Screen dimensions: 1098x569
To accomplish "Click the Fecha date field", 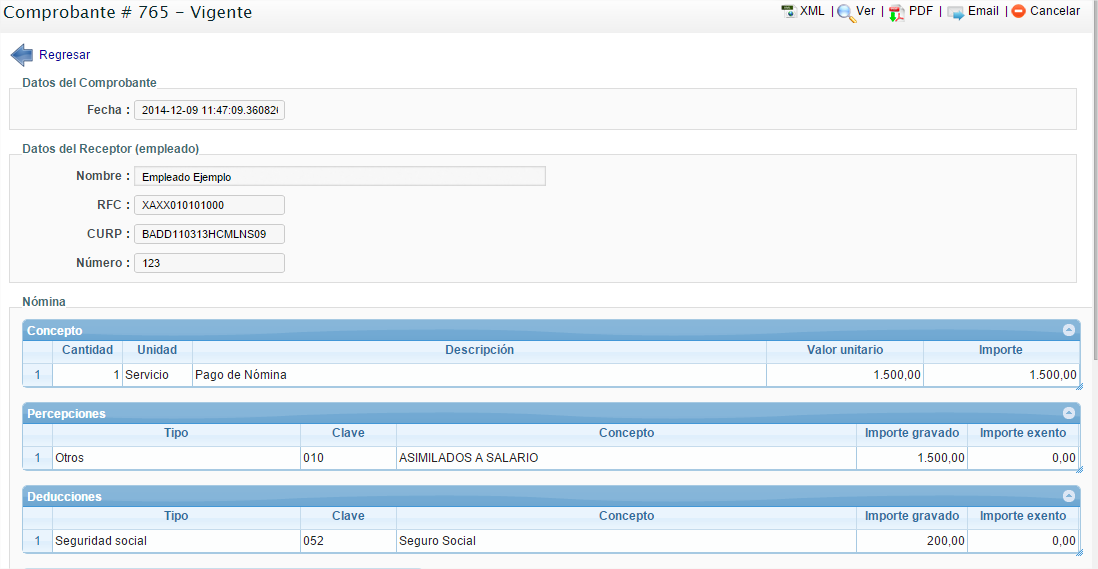I will [x=209, y=110].
